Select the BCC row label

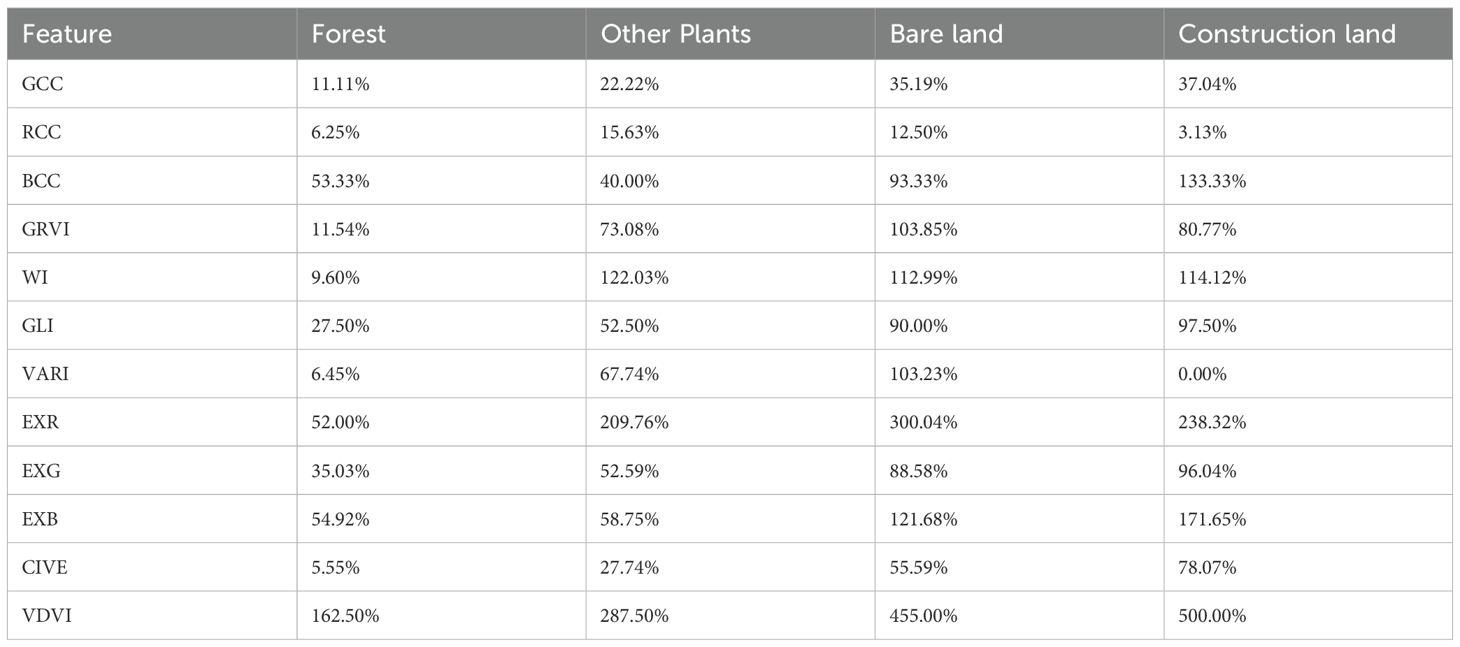tap(41, 181)
